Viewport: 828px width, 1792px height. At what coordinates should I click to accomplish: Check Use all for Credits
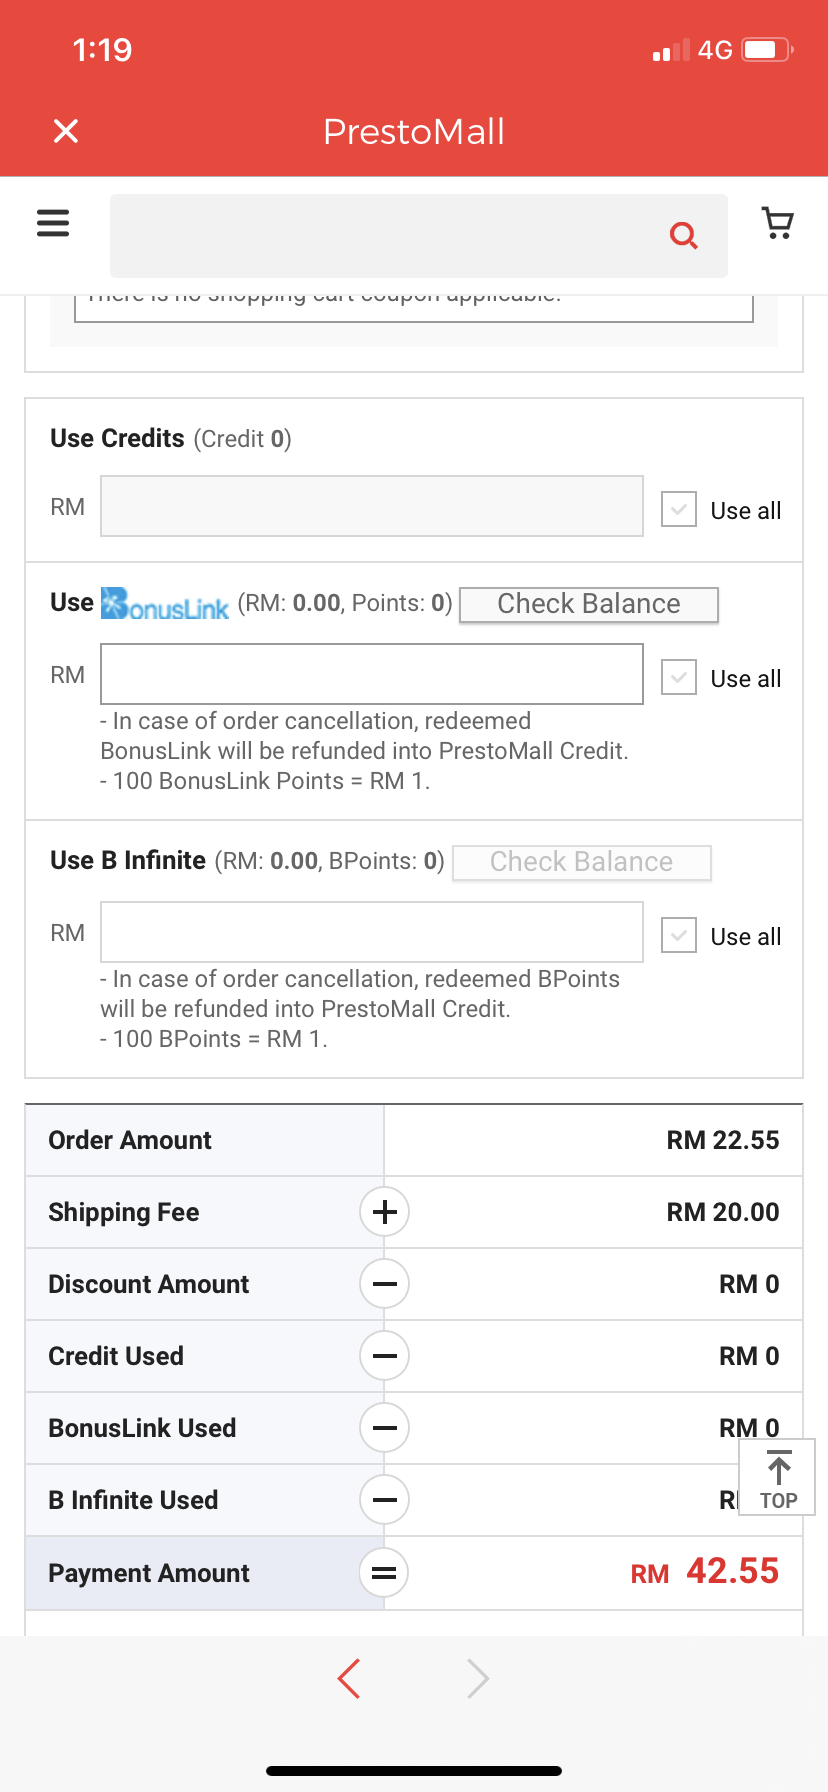[679, 509]
